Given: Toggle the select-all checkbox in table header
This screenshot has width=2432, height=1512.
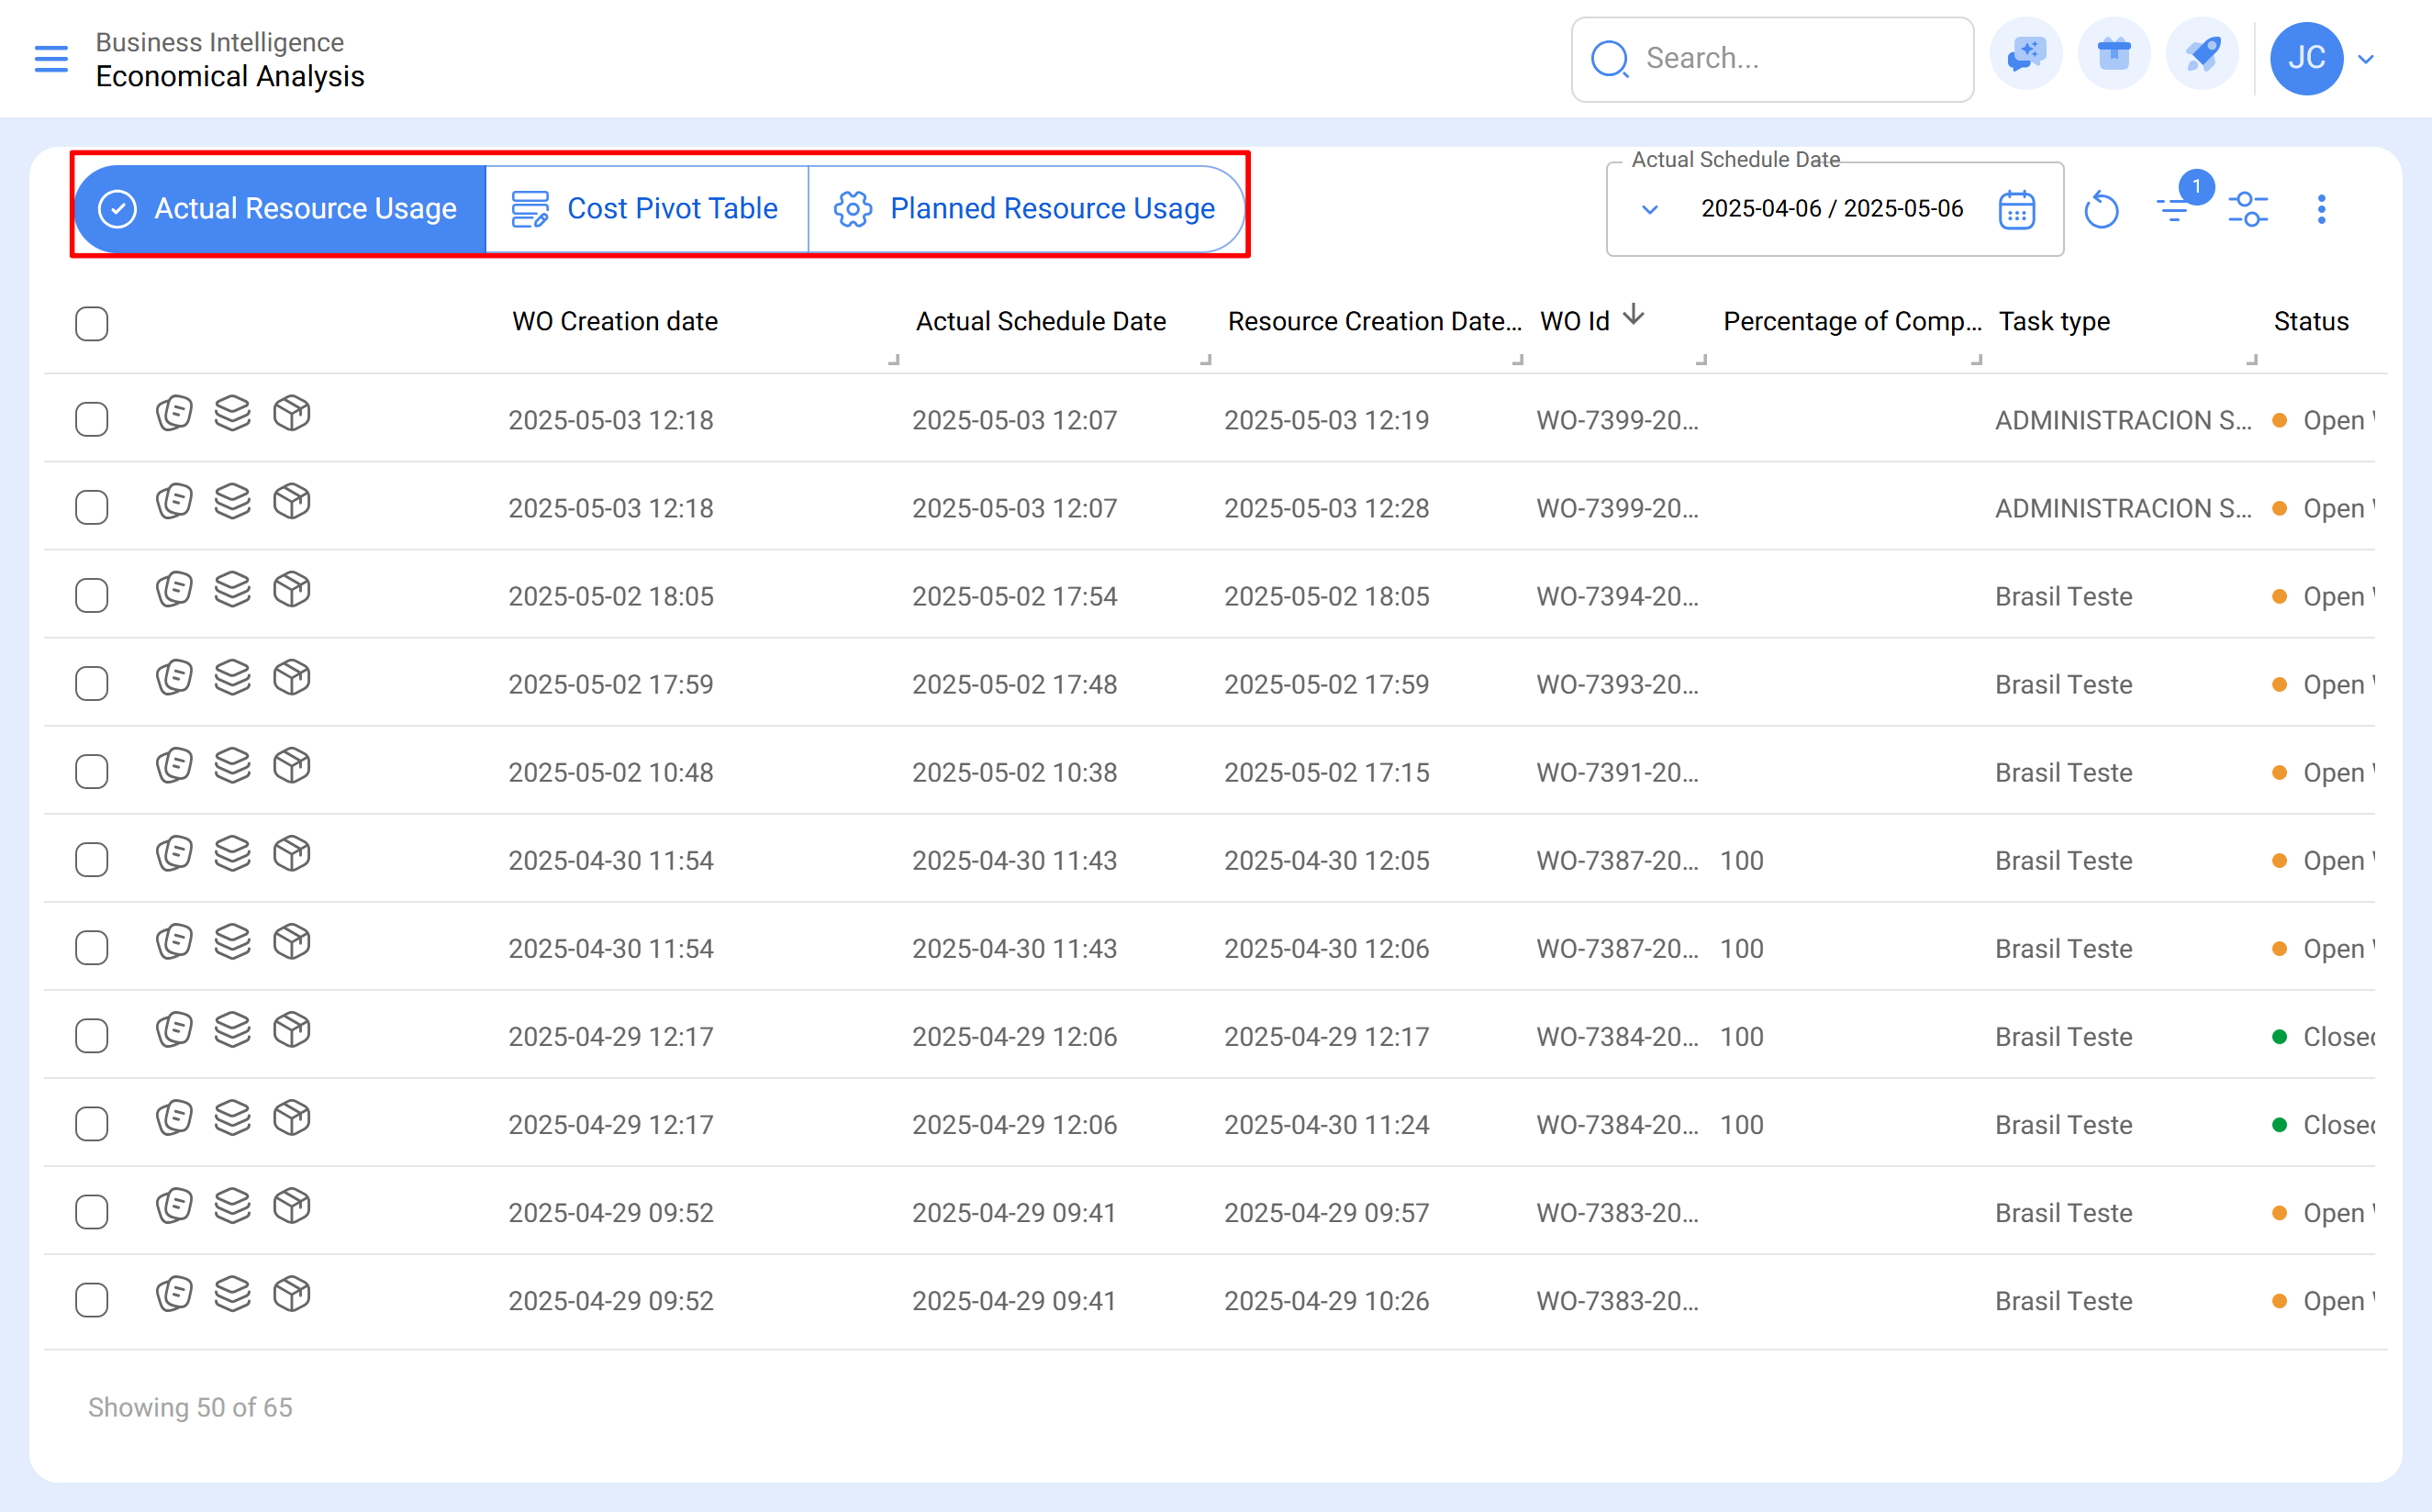Looking at the screenshot, I should point(91,323).
